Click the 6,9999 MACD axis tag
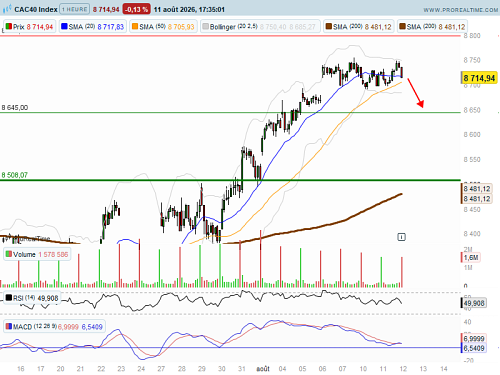Image resolution: width=500 pixels, height=375 pixels. click(x=474, y=339)
